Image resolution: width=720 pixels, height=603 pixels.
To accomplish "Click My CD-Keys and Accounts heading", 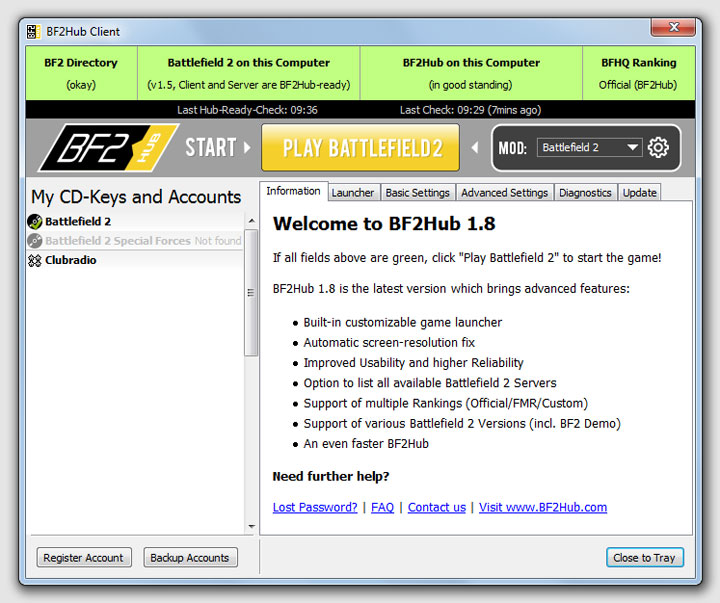I will pyautogui.click(x=136, y=197).
